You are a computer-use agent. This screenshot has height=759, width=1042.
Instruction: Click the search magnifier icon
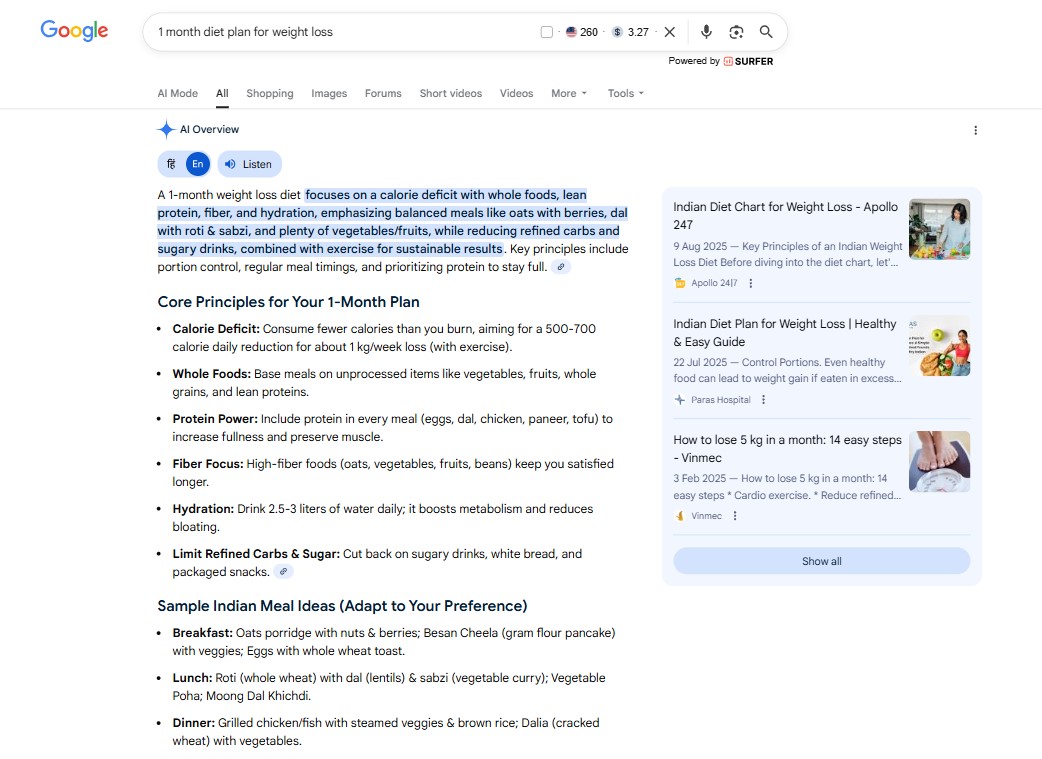click(x=765, y=31)
